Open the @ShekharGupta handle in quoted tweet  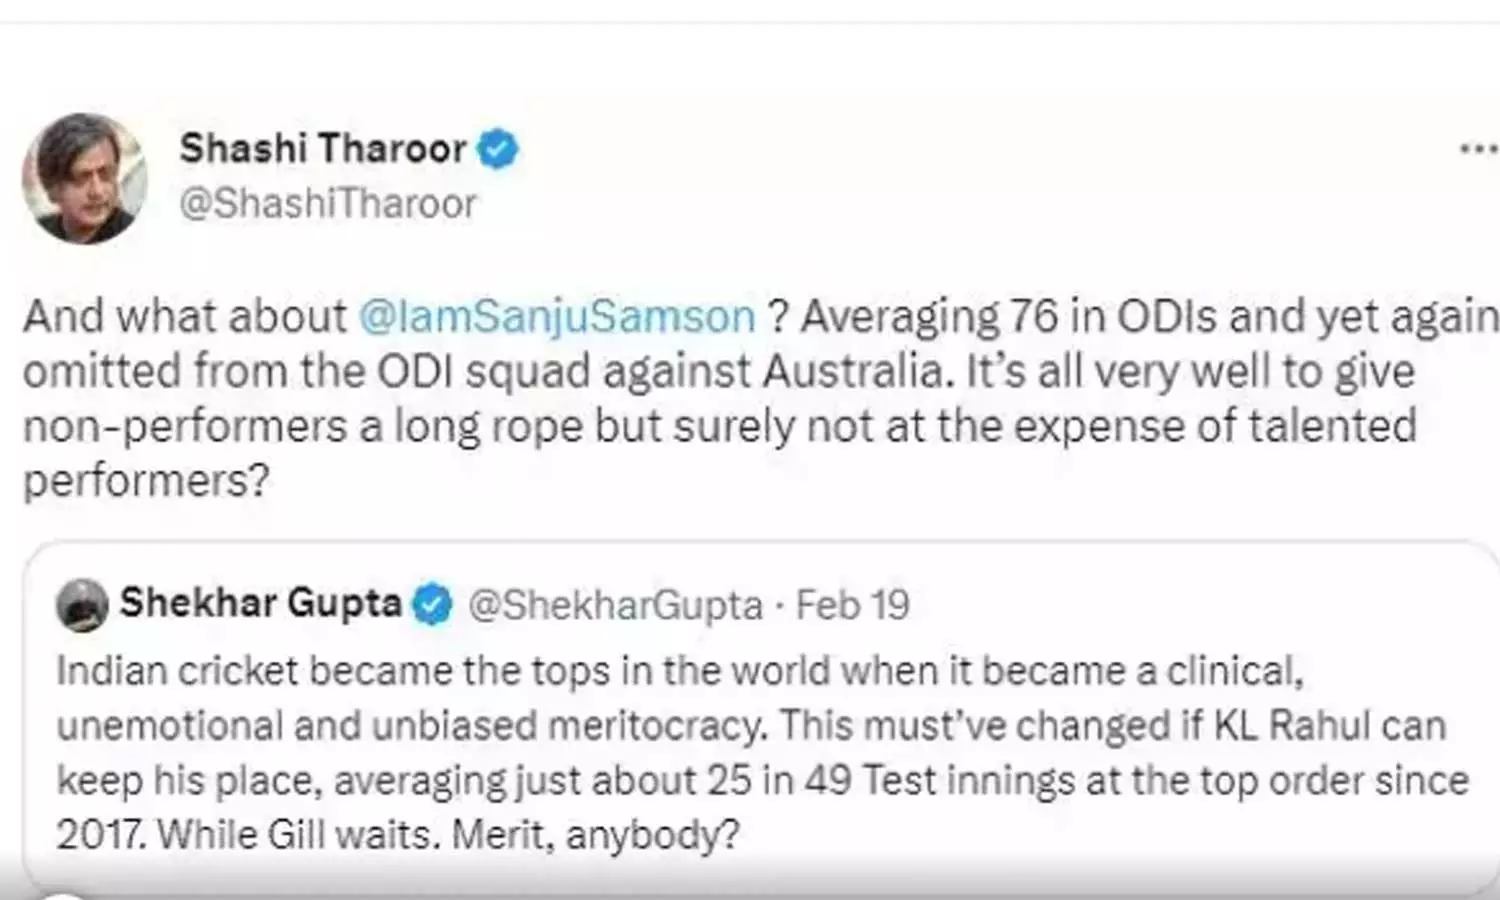coord(615,605)
